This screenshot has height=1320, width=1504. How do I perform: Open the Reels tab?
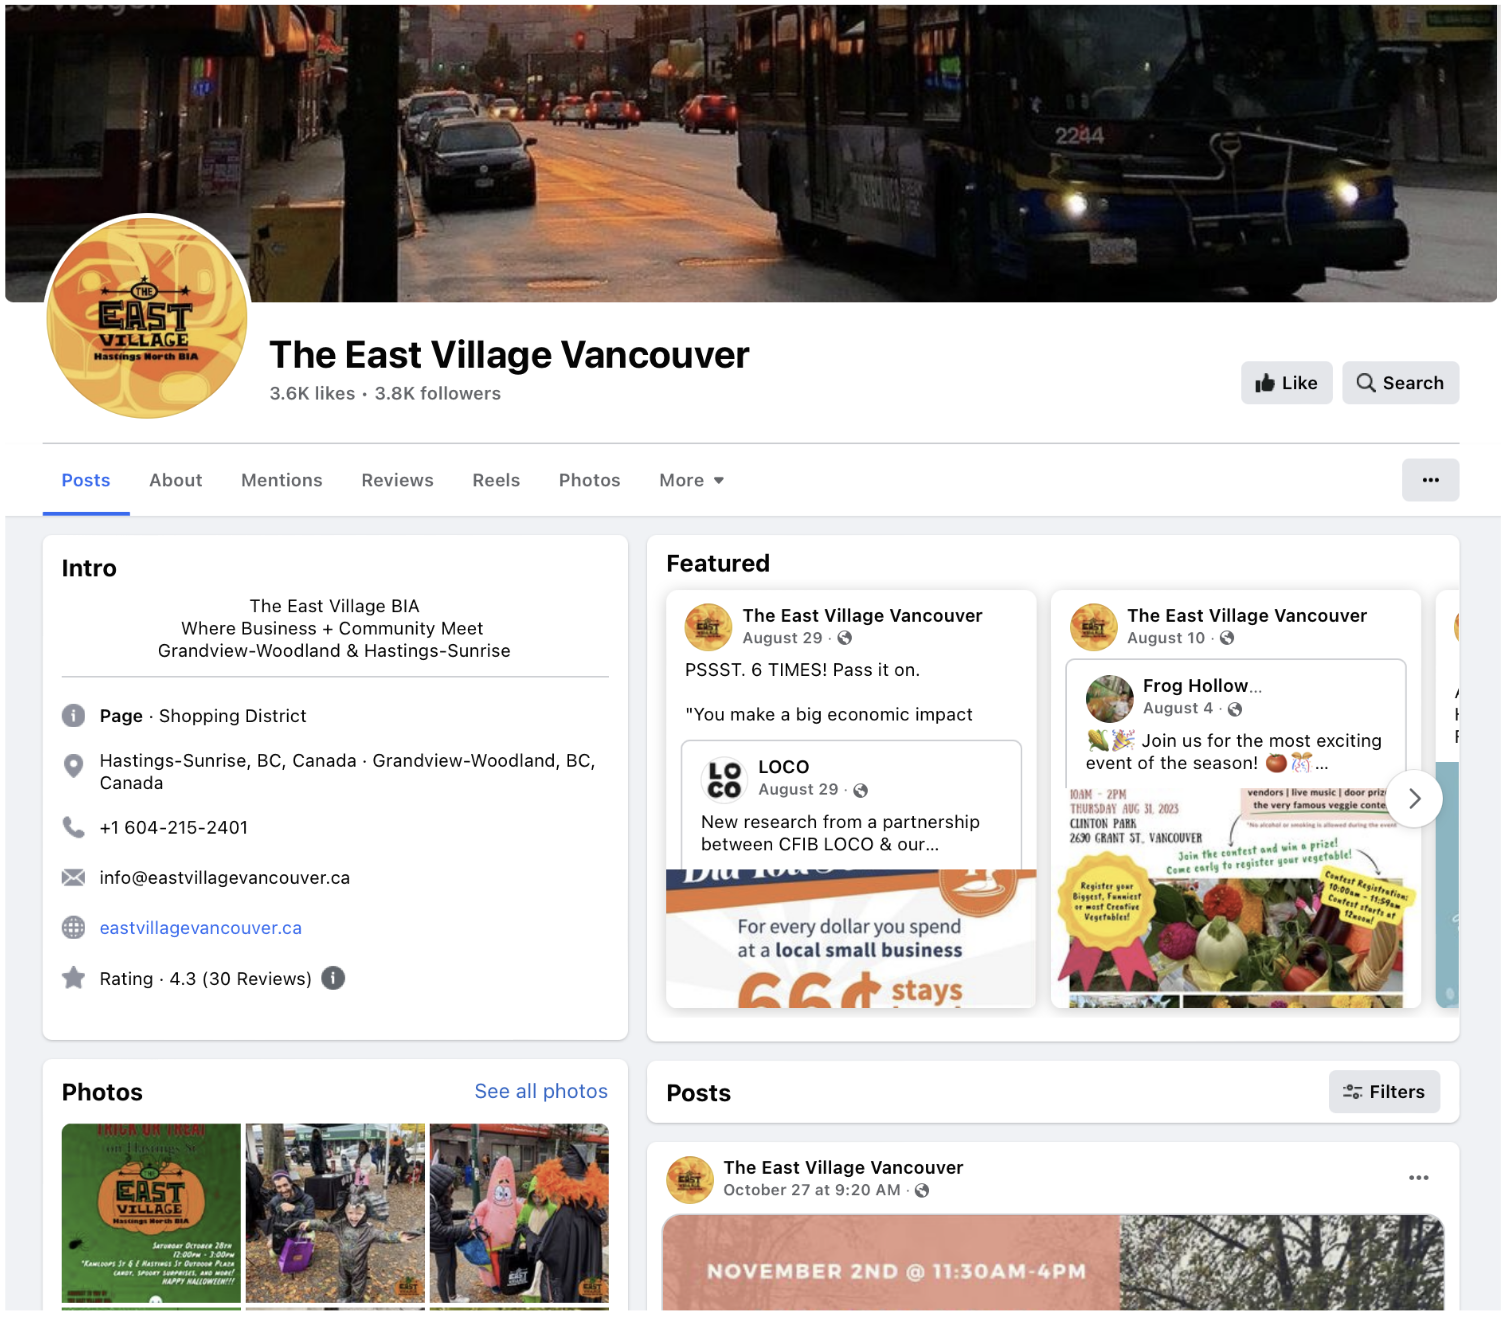point(496,480)
